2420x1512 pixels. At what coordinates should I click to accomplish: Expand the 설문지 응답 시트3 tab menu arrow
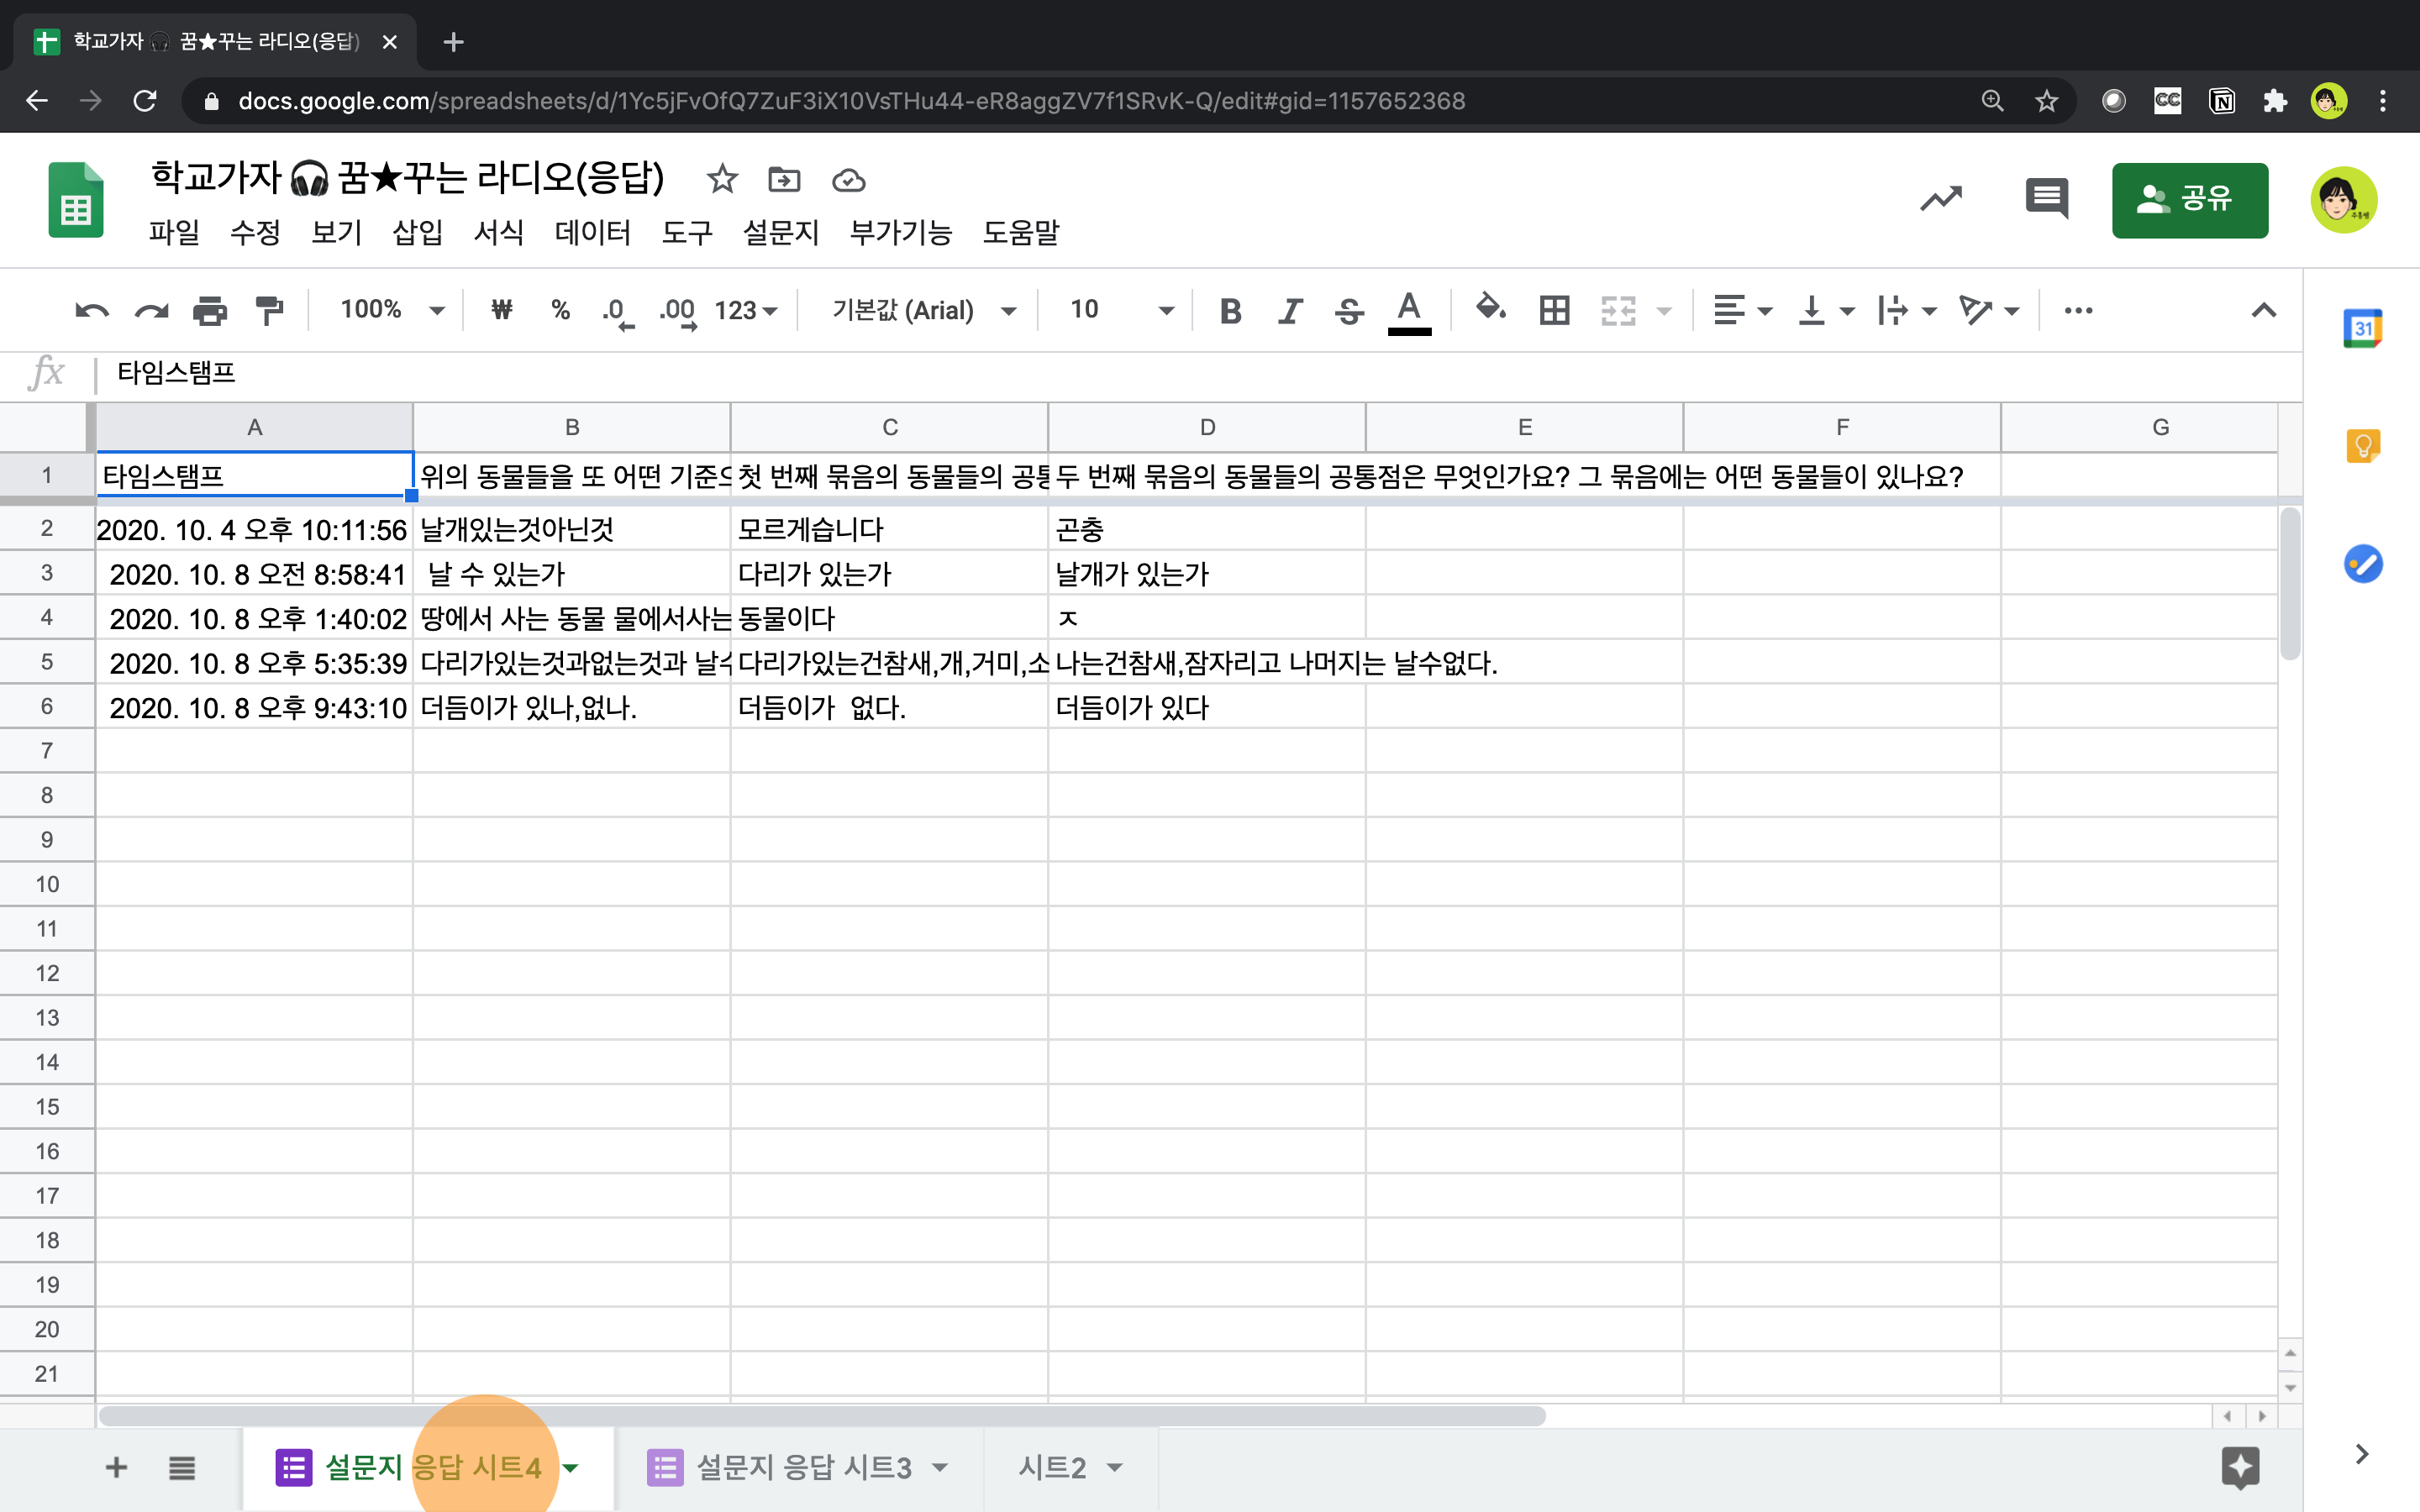click(939, 1467)
